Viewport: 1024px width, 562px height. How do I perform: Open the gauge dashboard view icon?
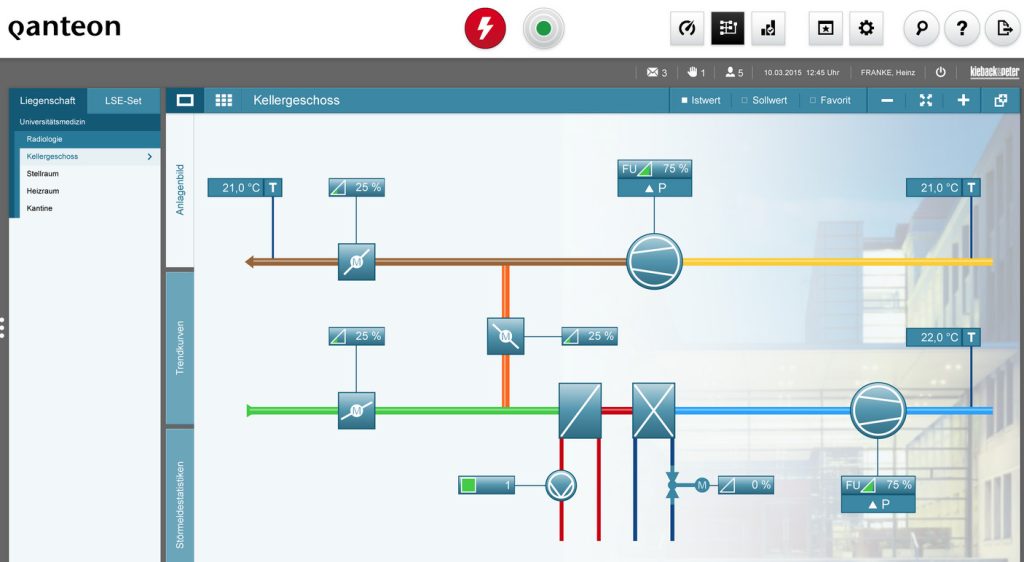click(687, 29)
